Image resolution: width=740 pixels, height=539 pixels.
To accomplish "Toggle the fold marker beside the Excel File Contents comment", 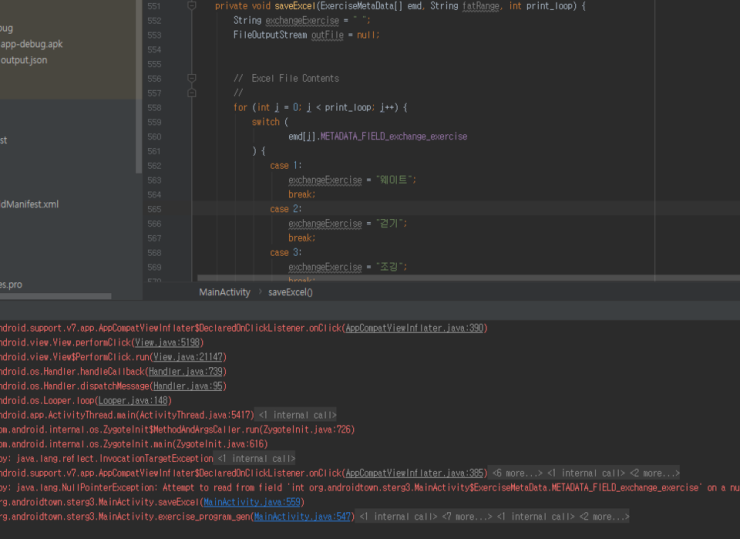I will 191,78.
